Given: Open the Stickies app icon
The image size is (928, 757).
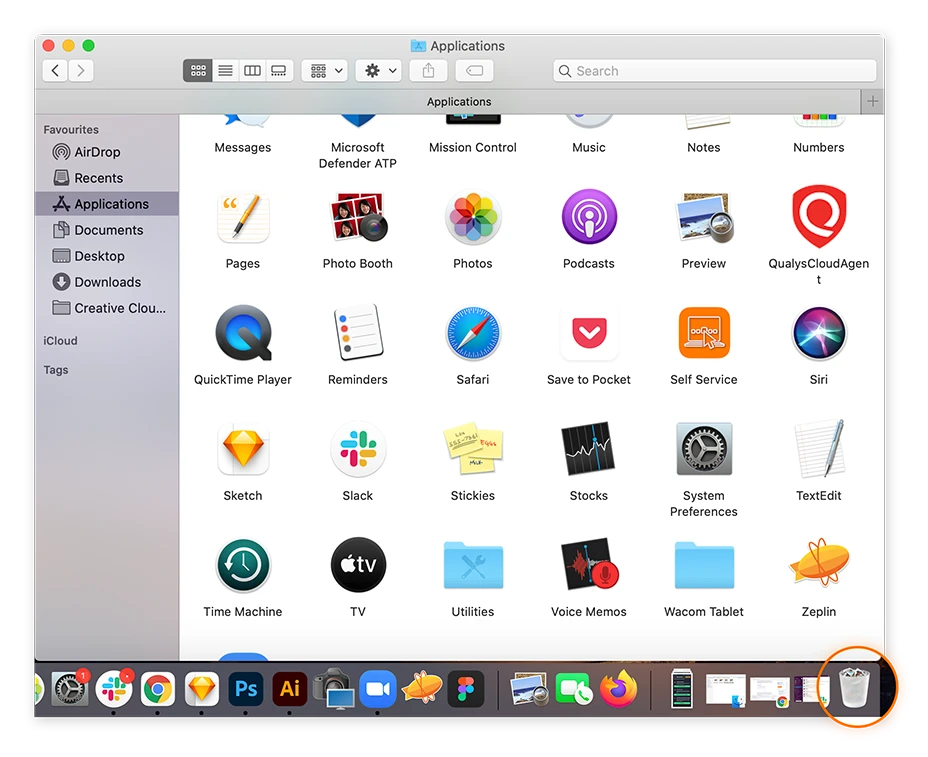Looking at the screenshot, I should pos(472,449).
